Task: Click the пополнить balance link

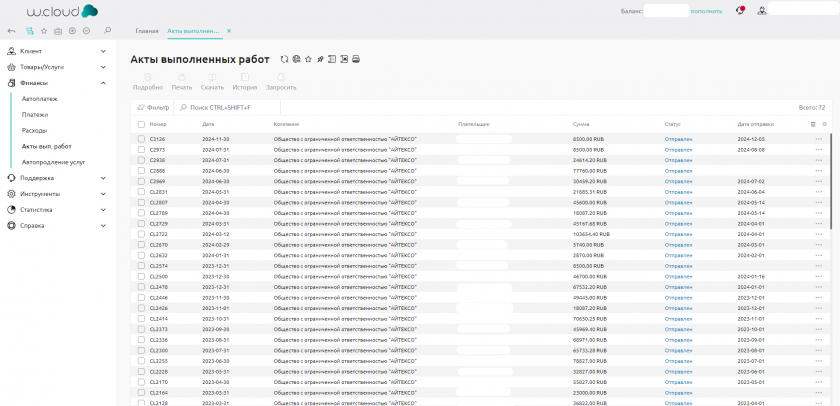Action: (x=706, y=10)
